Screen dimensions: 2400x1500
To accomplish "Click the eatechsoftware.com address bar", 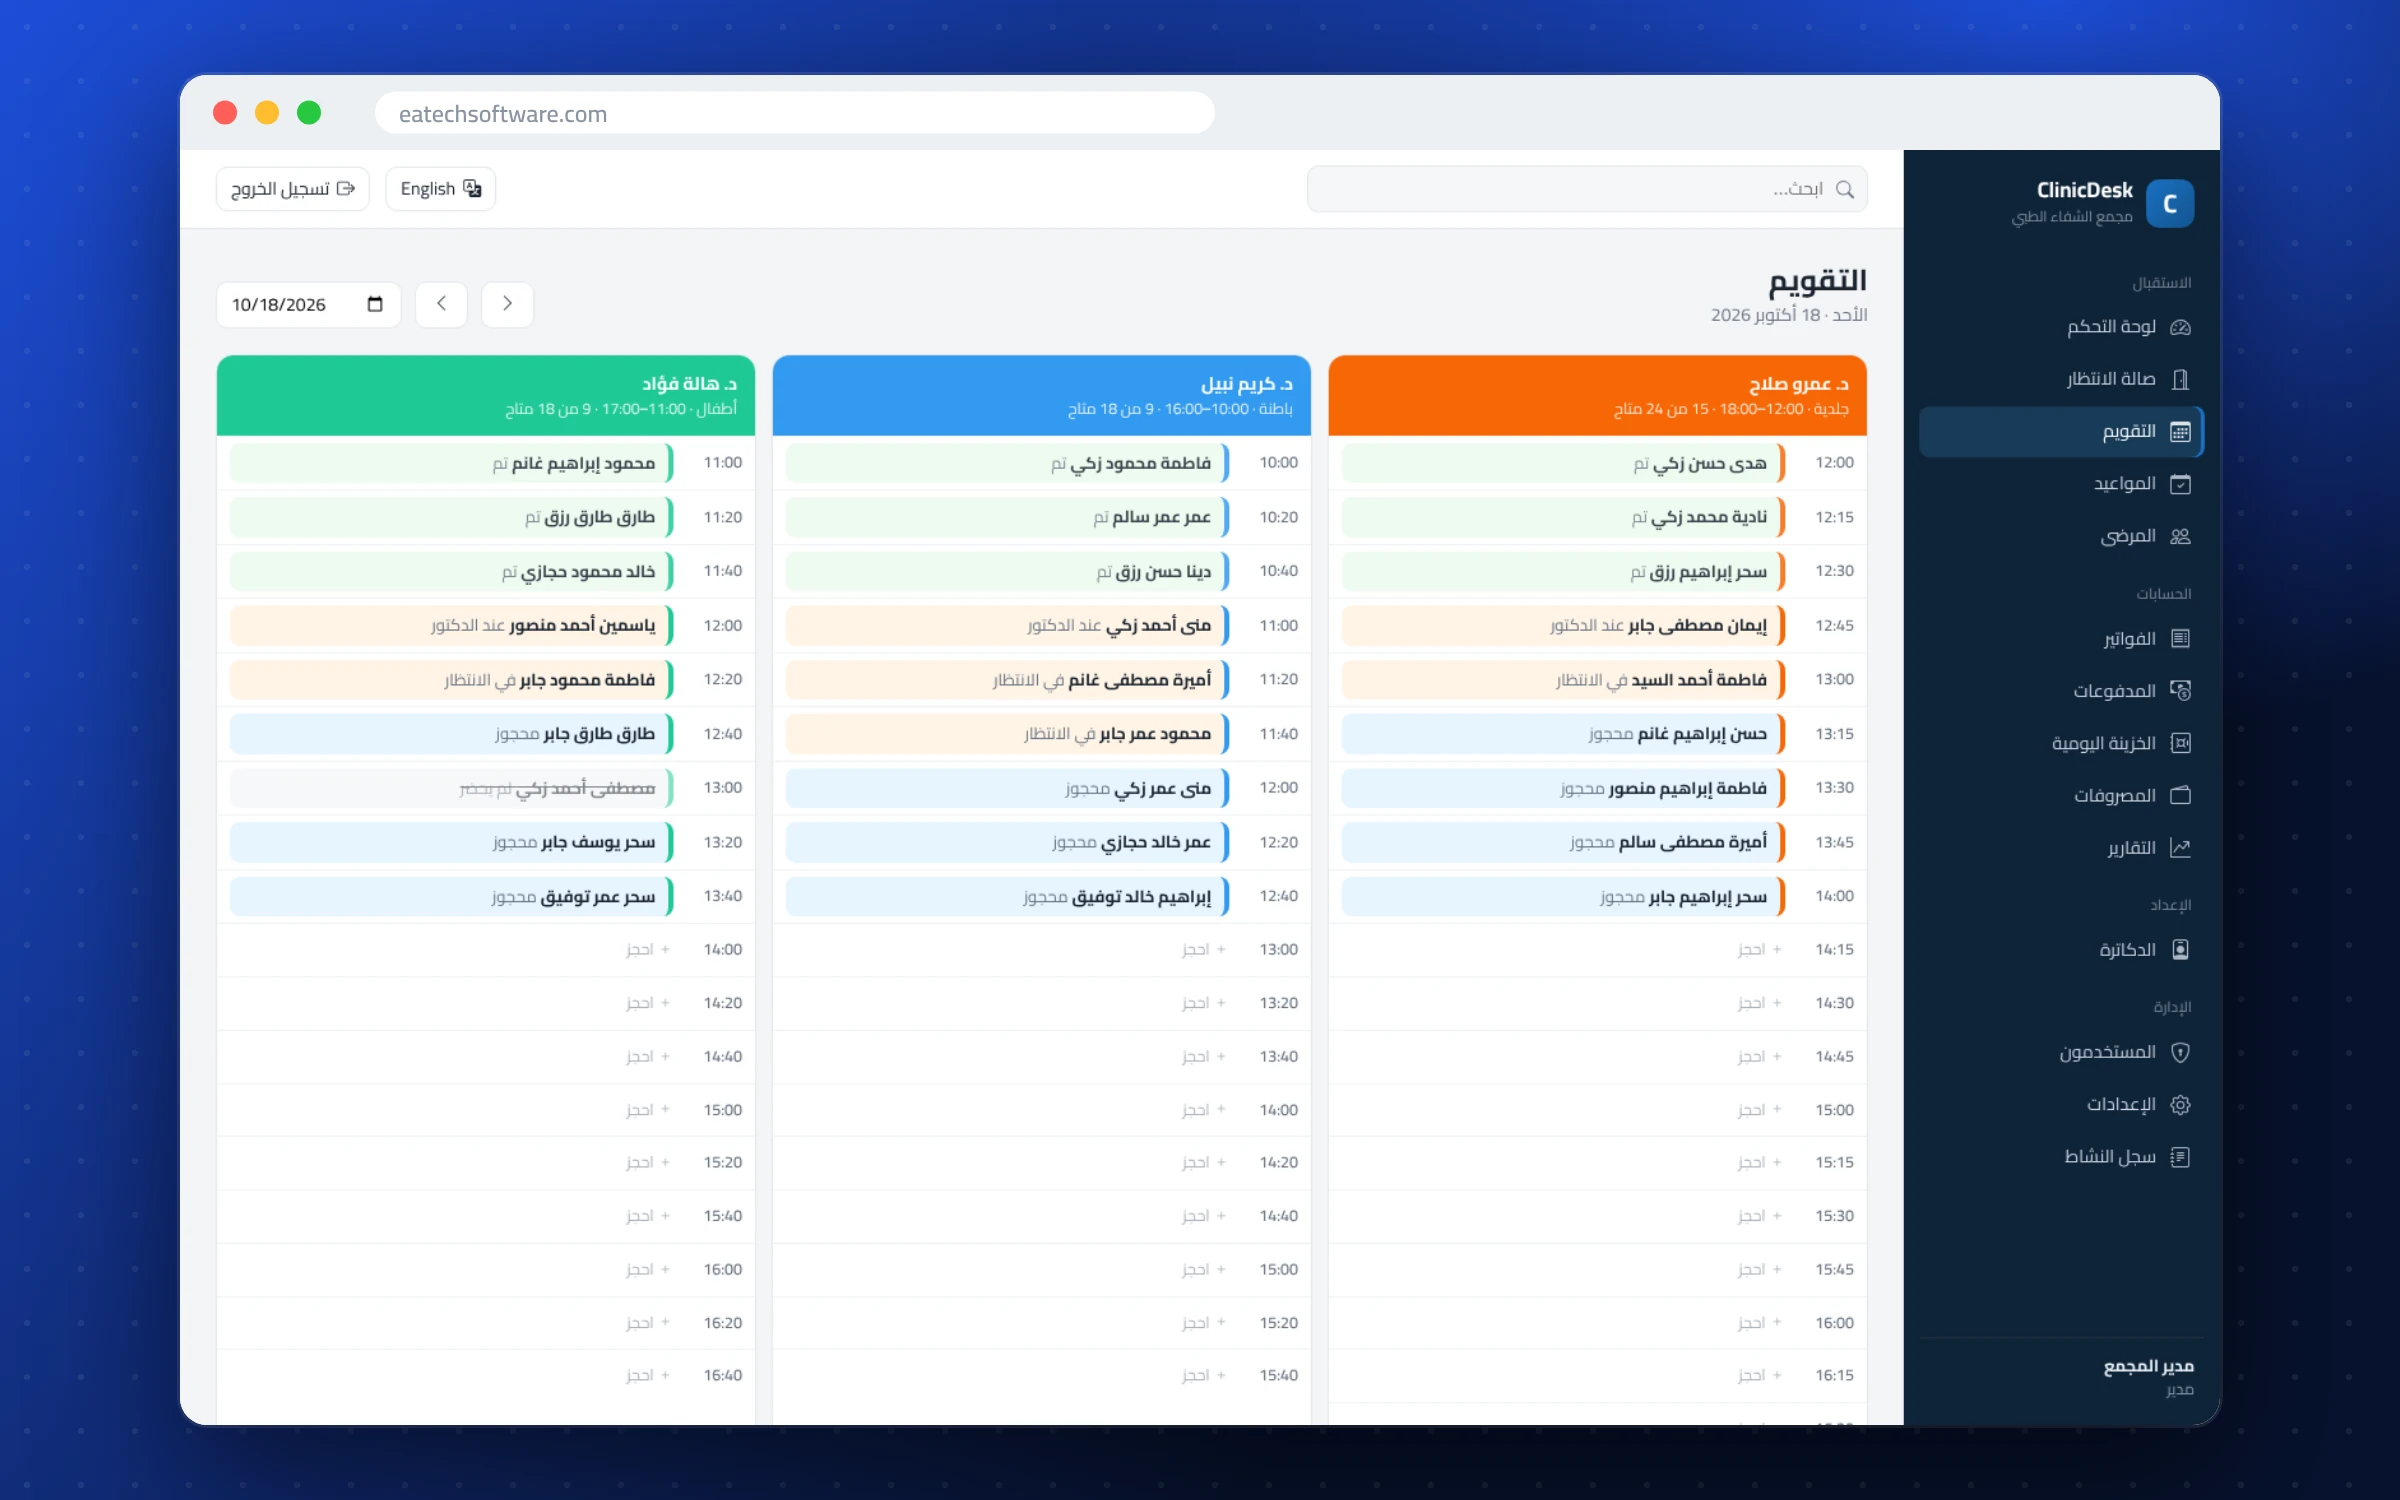I will click(794, 113).
